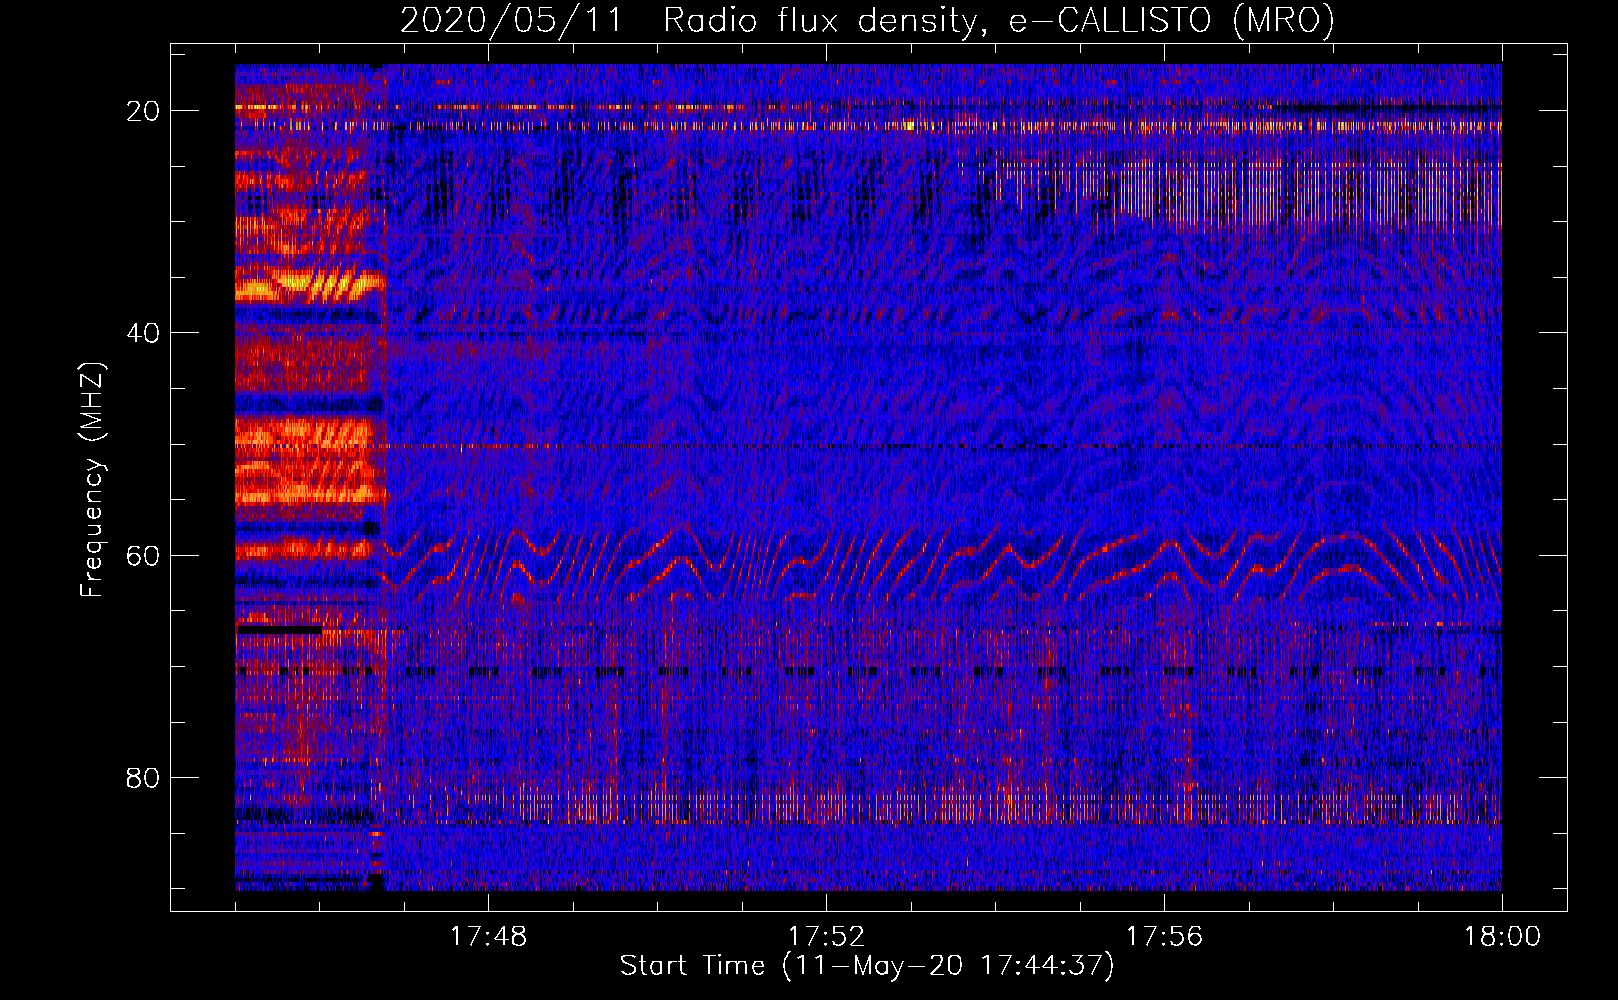Image resolution: width=1618 pixels, height=1000 pixels.
Task: Click the '40' frequency tick label
Action: pos(143,333)
